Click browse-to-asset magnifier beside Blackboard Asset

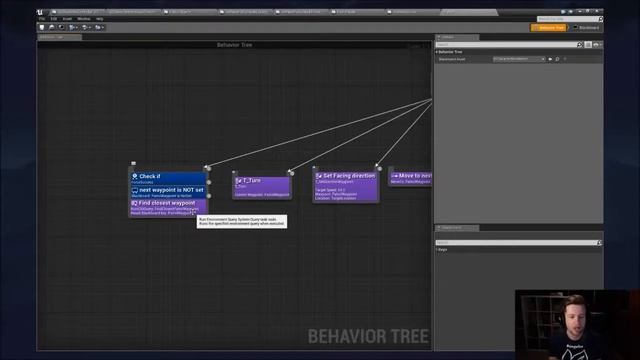point(557,59)
